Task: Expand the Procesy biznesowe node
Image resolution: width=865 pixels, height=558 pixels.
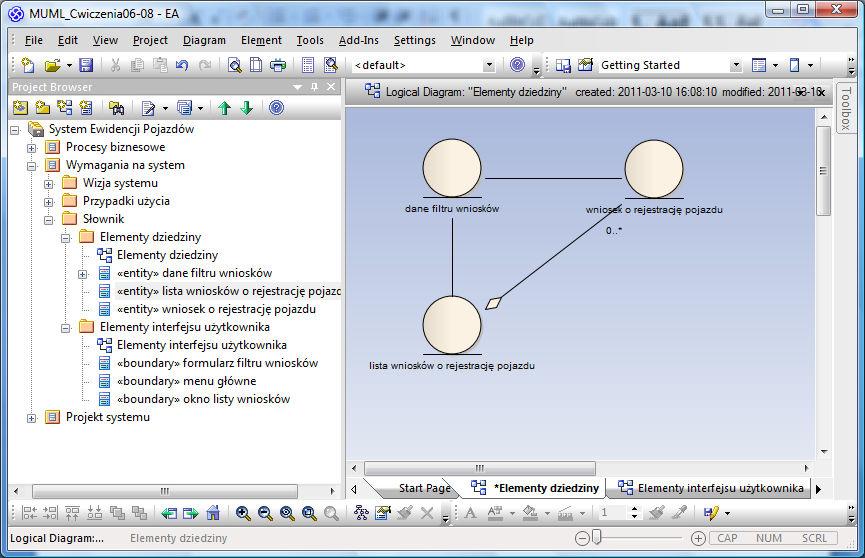Action: [32, 148]
